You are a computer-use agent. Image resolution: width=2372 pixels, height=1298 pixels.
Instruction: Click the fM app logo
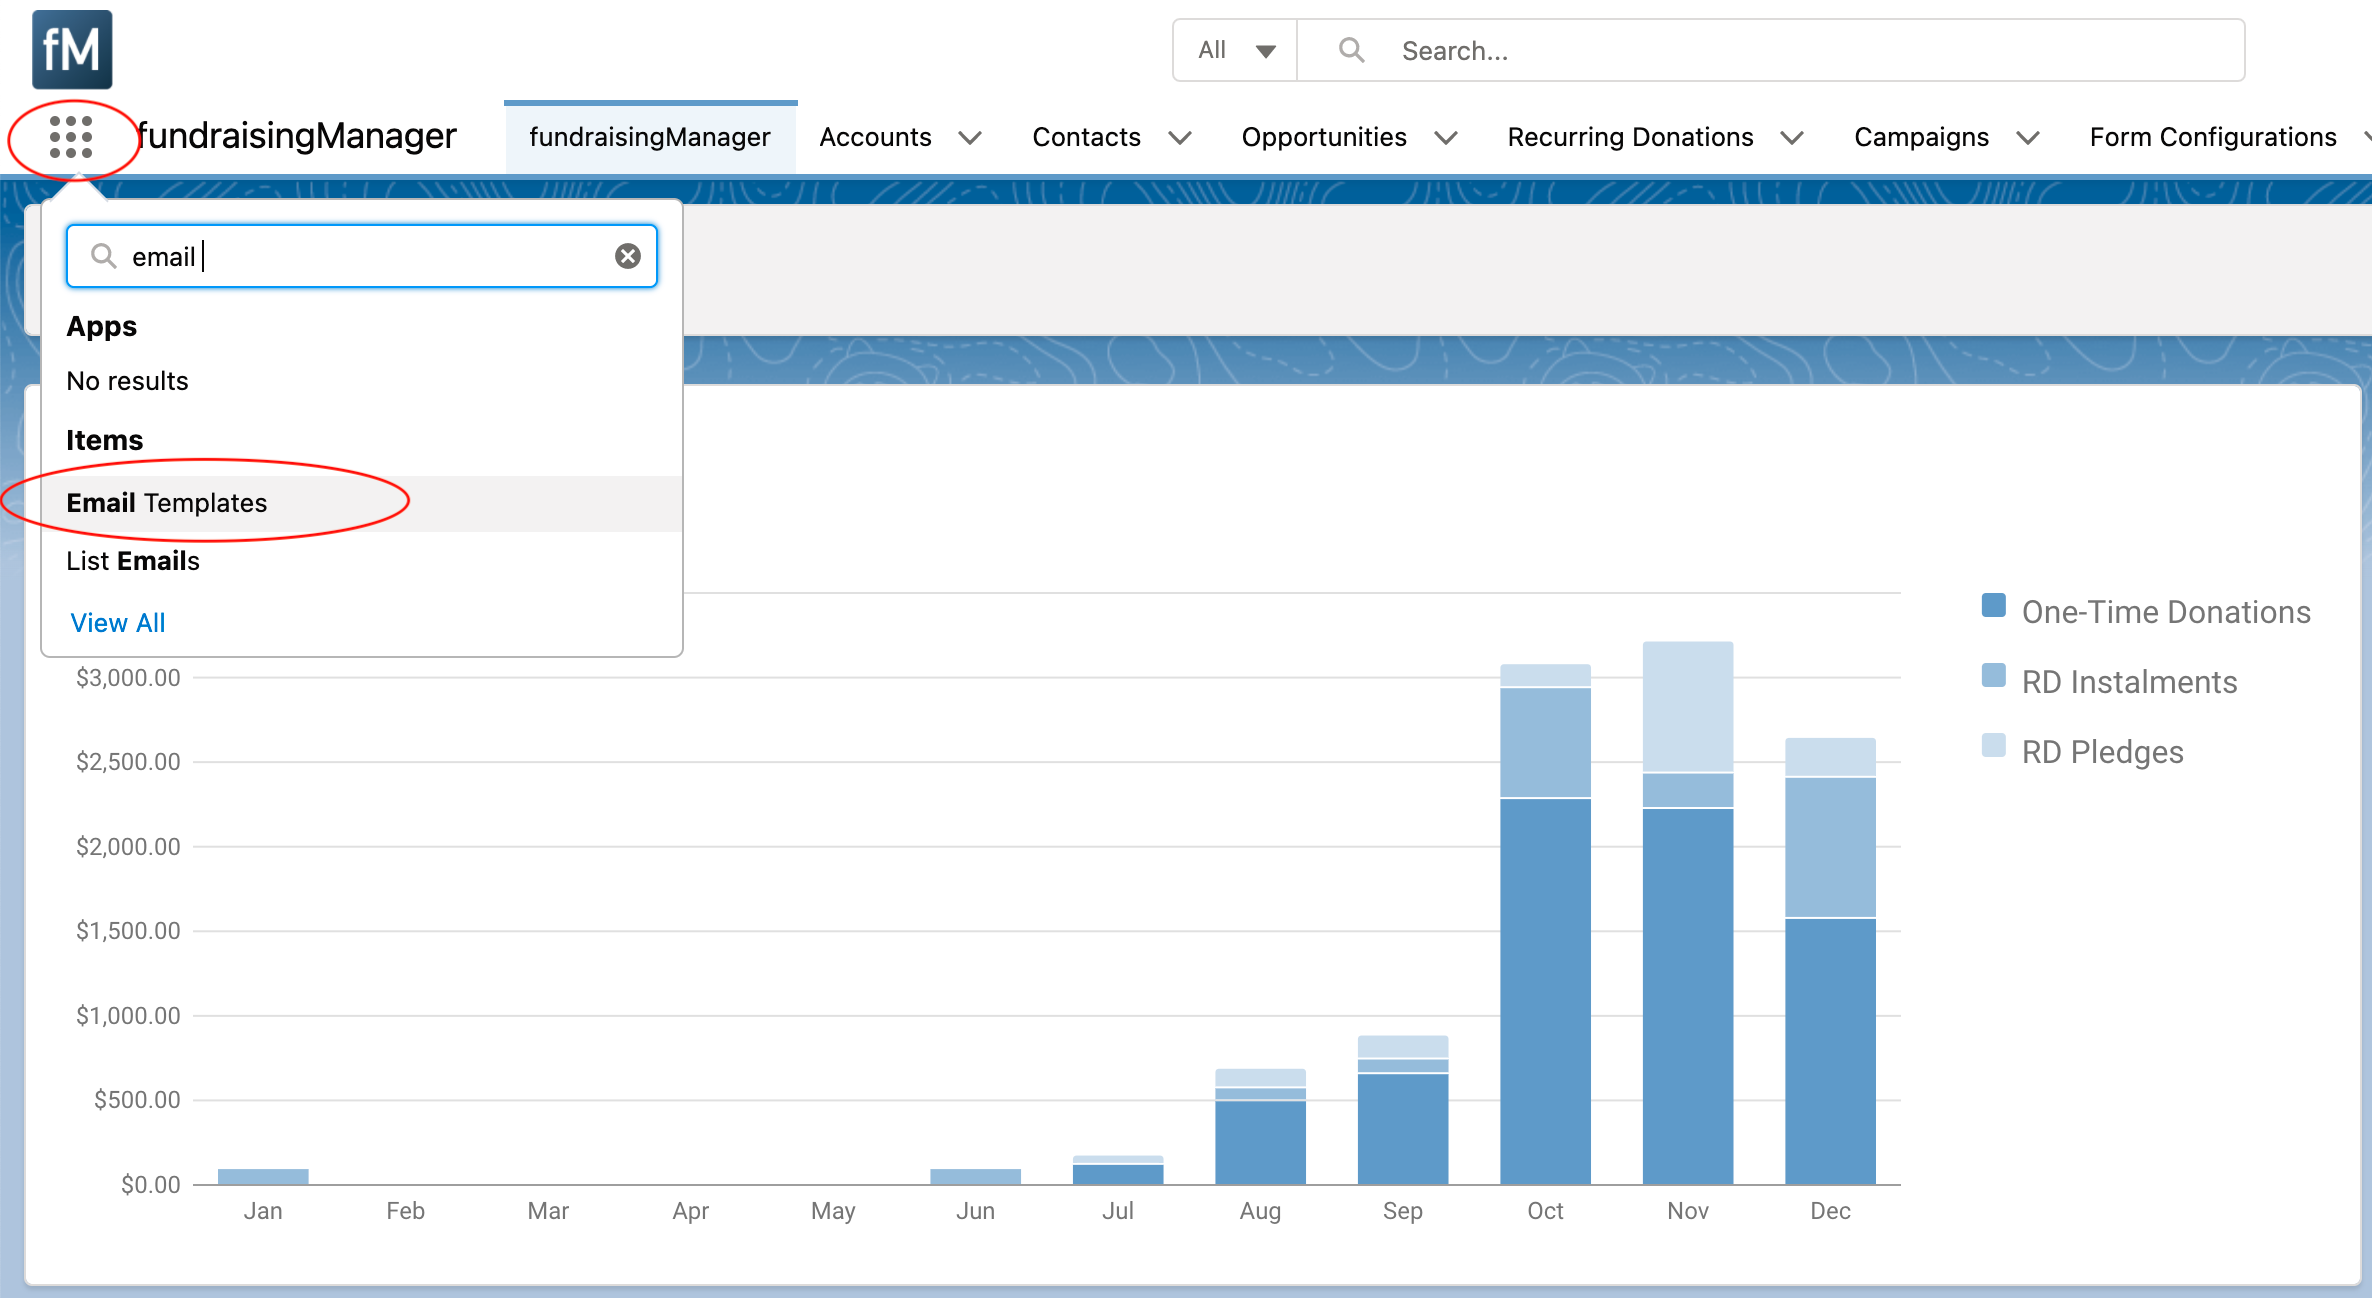pos(72,50)
